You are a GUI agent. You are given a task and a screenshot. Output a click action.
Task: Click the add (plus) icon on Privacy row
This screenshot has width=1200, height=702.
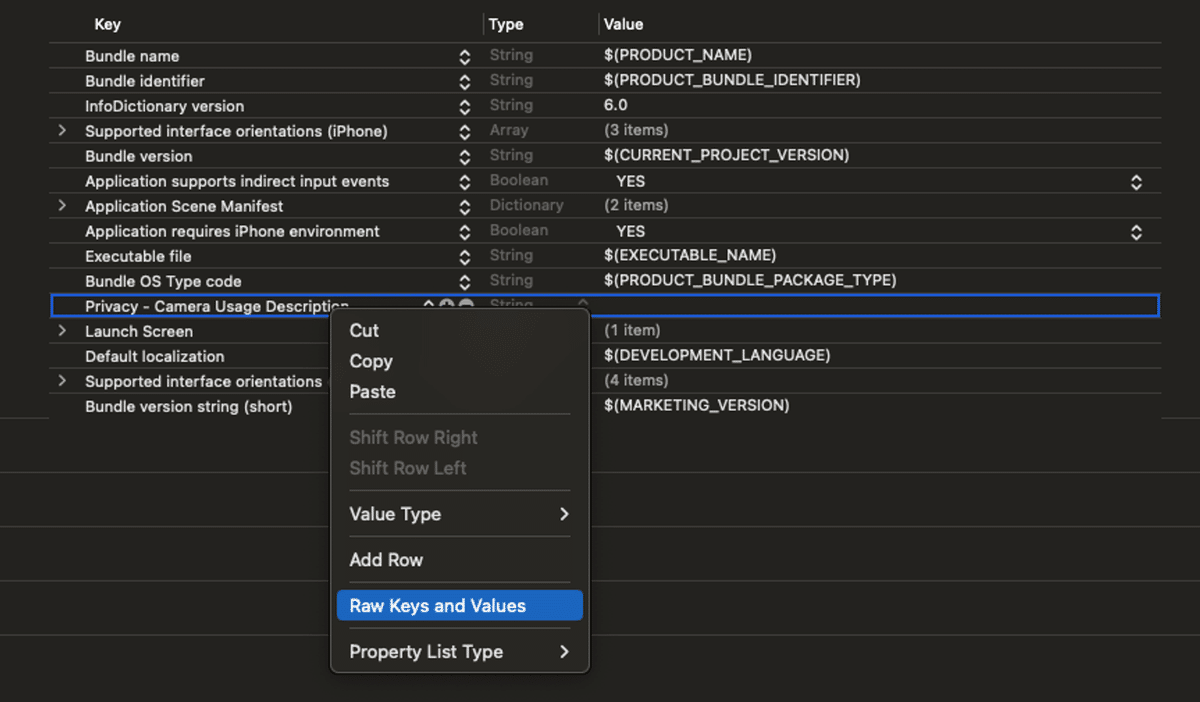447,304
